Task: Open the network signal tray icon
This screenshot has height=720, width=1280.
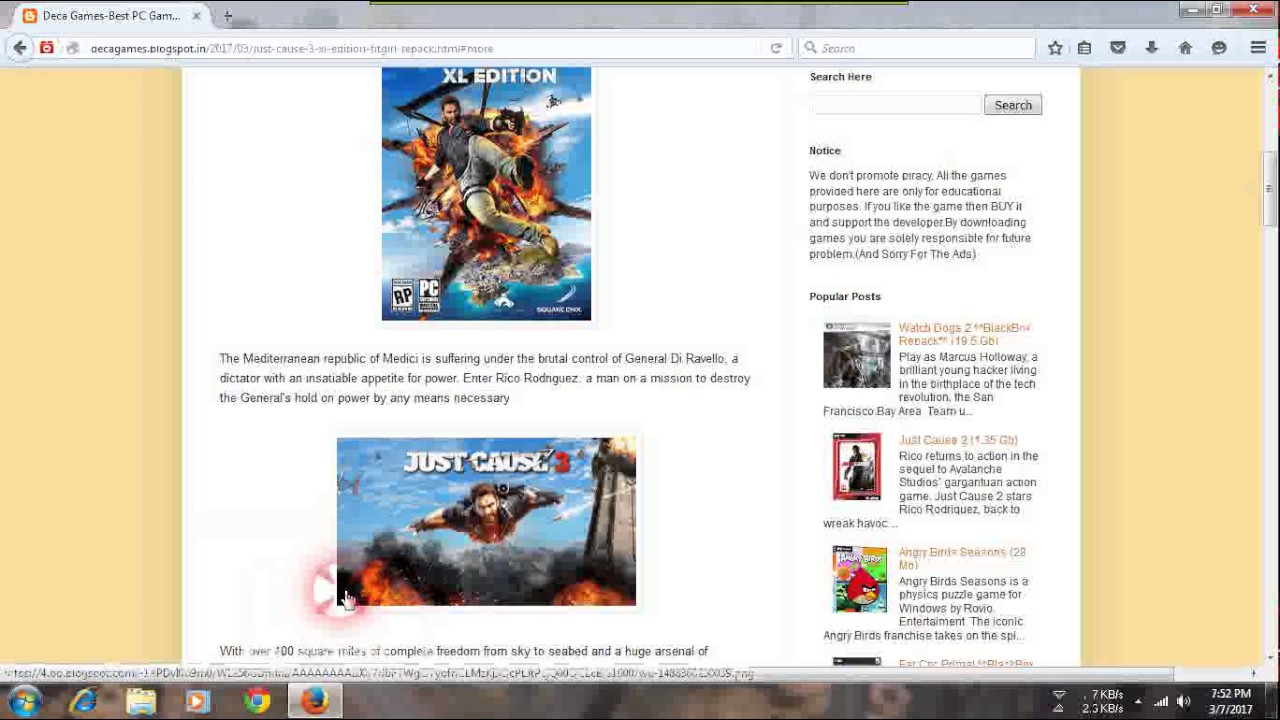Action: (1161, 702)
